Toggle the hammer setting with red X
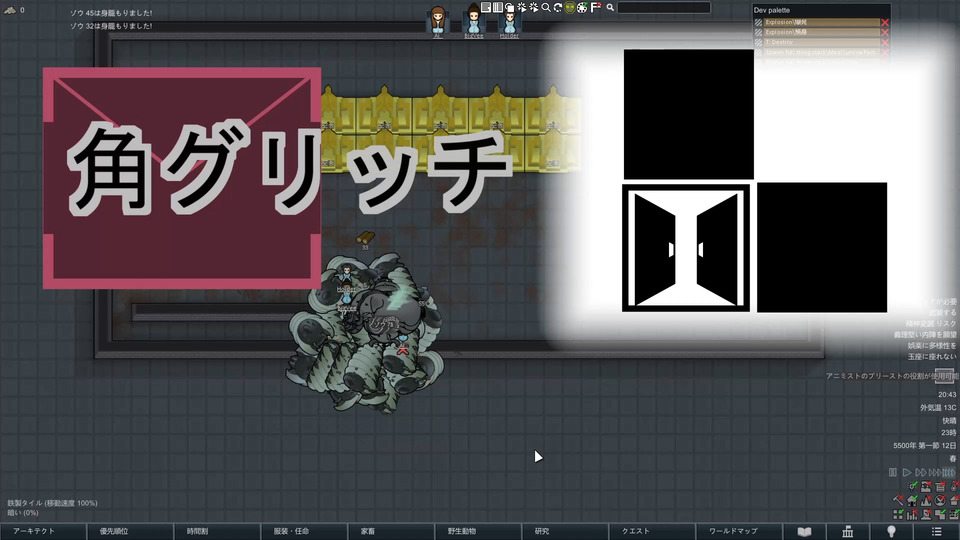Screen dimensions: 960x540 point(898,500)
